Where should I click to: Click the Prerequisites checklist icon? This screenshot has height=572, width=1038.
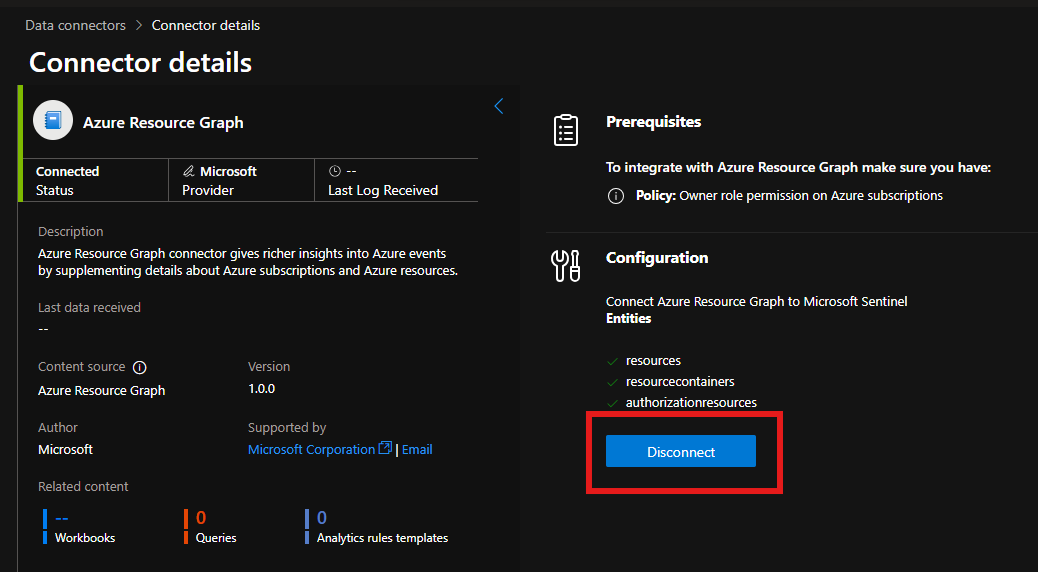(x=565, y=130)
